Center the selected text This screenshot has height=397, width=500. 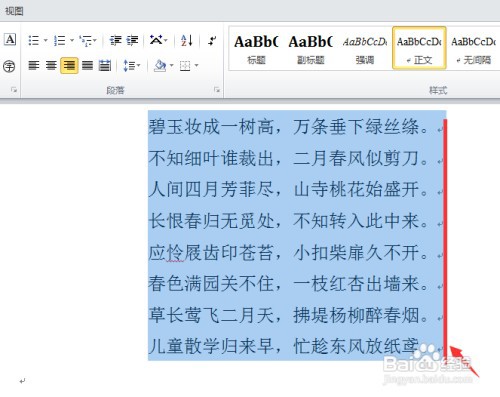coord(51,65)
